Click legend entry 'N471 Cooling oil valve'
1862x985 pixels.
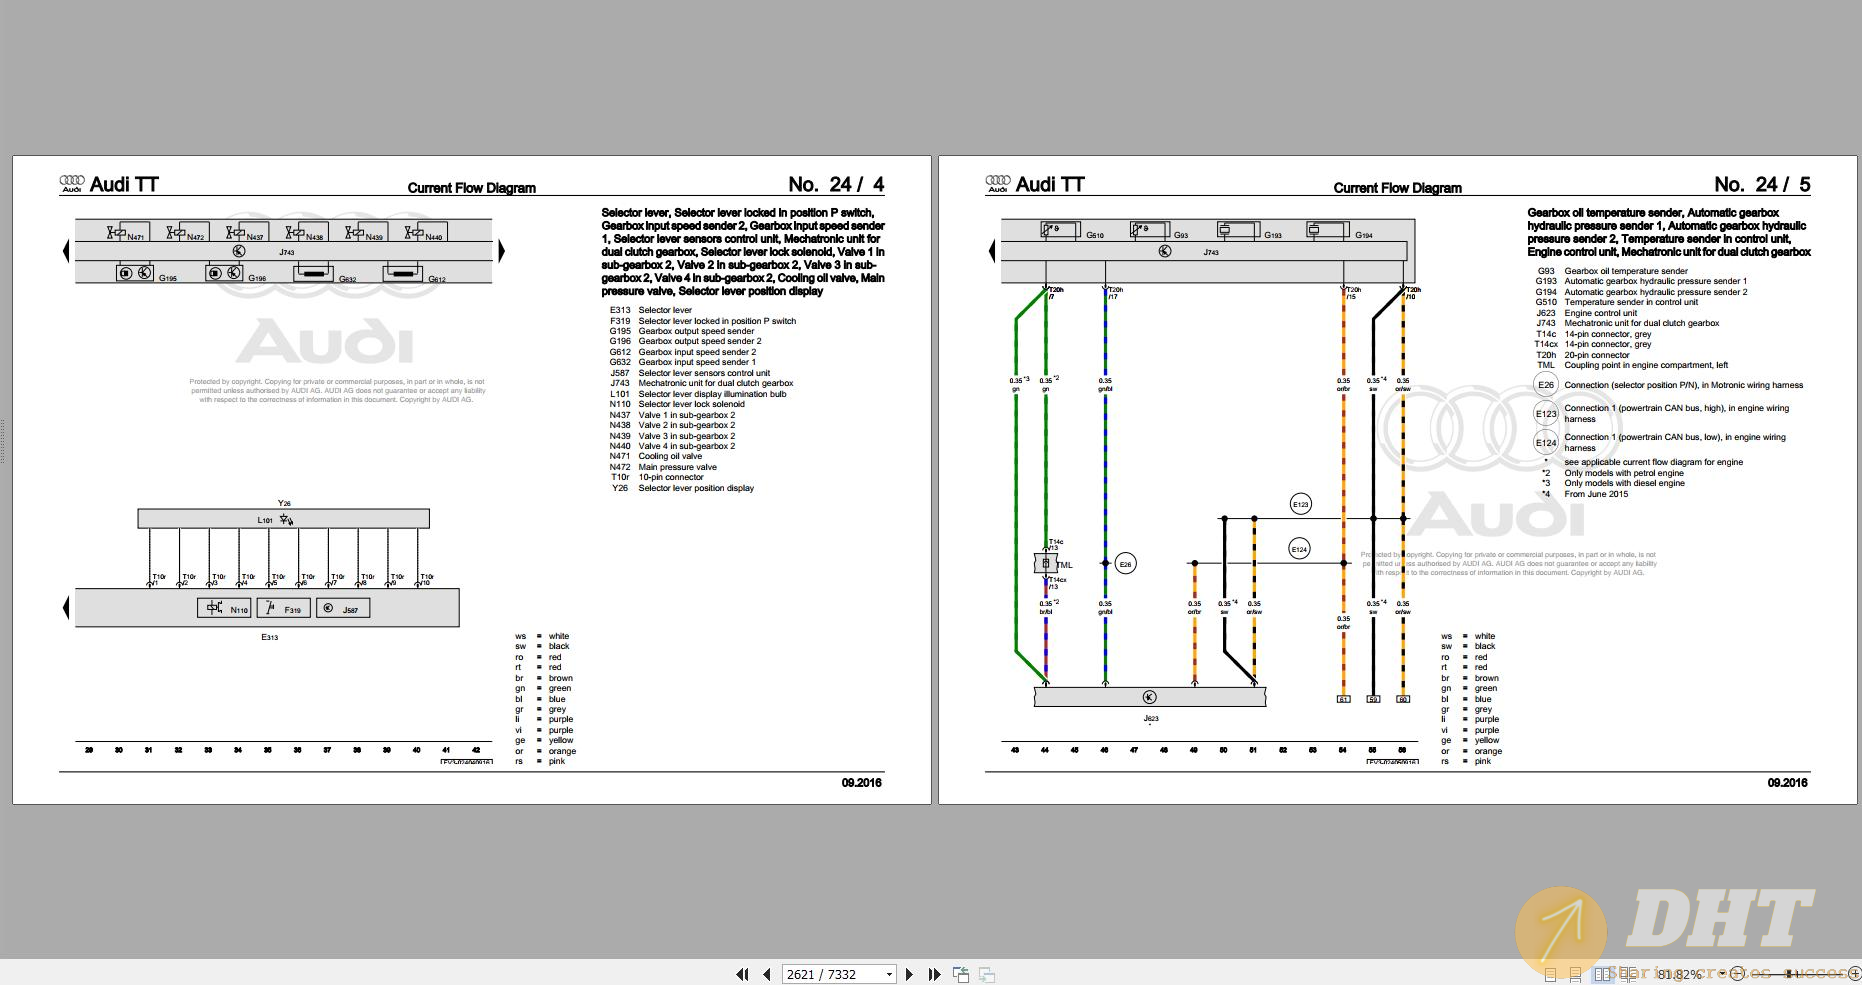[656, 456]
